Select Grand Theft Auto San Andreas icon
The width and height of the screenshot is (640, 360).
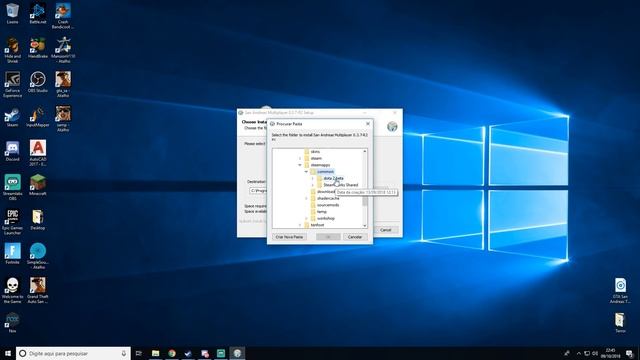point(38,290)
